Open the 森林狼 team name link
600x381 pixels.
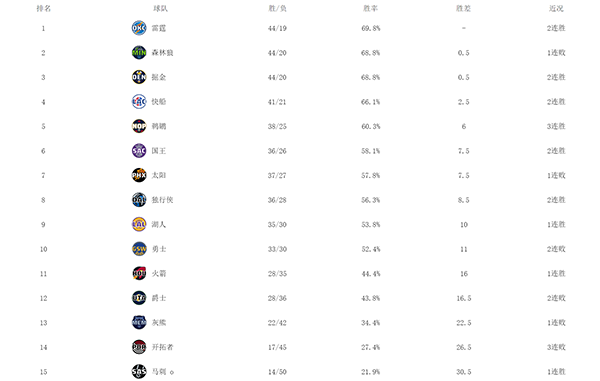coord(163,53)
